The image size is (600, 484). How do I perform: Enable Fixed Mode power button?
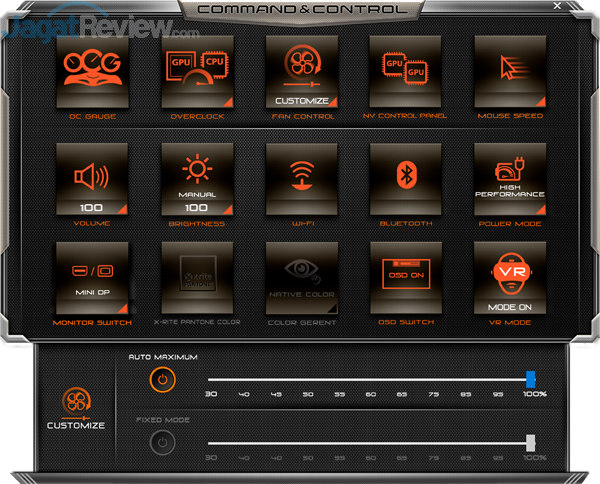[x=160, y=443]
